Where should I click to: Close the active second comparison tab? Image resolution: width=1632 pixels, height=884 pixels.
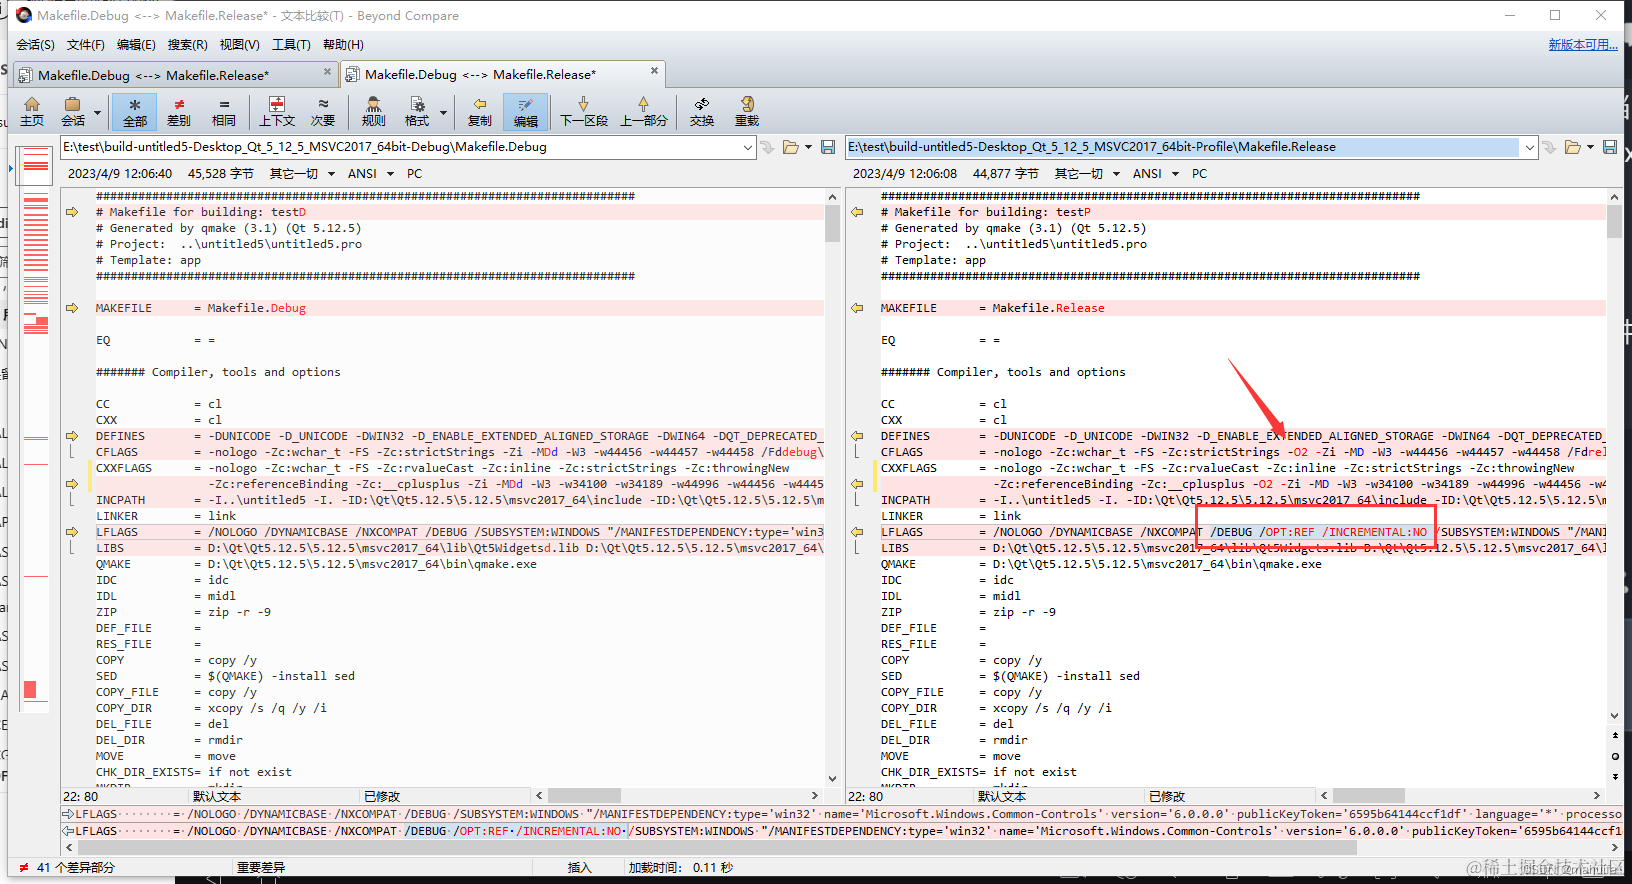(654, 71)
